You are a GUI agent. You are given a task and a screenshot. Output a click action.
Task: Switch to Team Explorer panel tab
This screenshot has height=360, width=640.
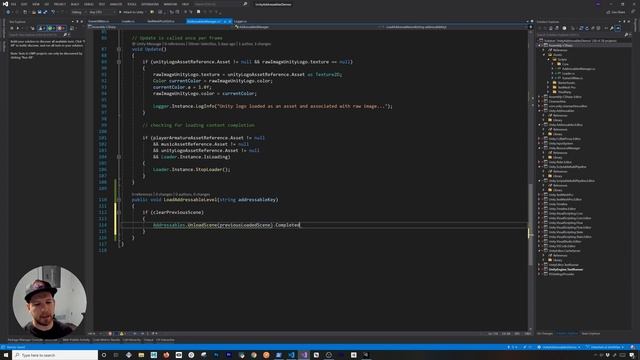click(591, 333)
